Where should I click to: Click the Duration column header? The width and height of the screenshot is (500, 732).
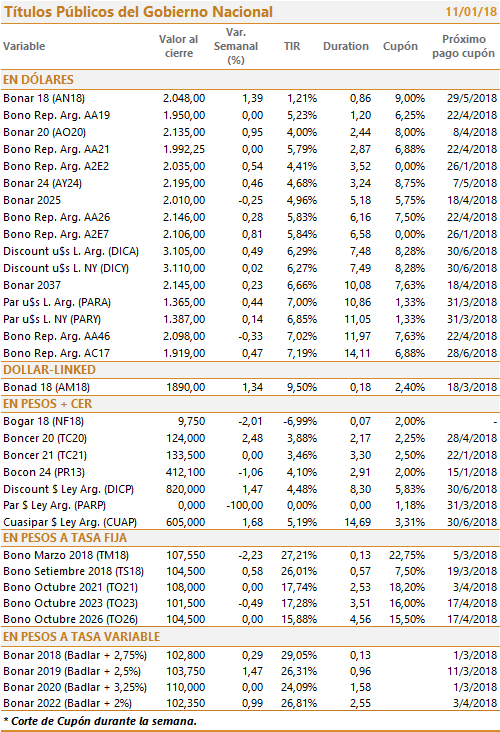pyautogui.click(x=346, y=46)
